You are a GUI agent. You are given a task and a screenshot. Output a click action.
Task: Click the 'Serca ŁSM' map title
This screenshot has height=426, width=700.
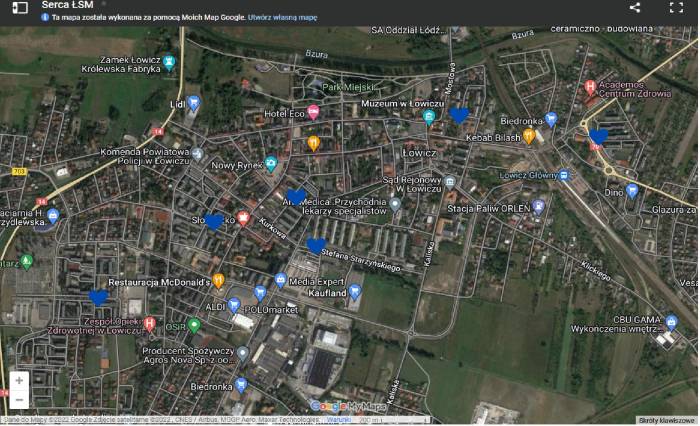[67, 5]
